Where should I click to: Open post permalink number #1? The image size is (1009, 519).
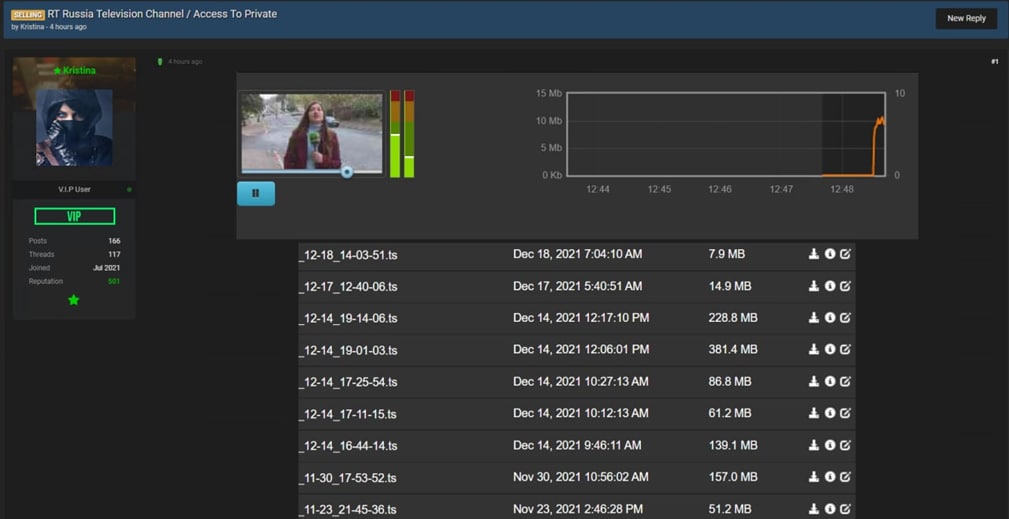pos(994,62)
